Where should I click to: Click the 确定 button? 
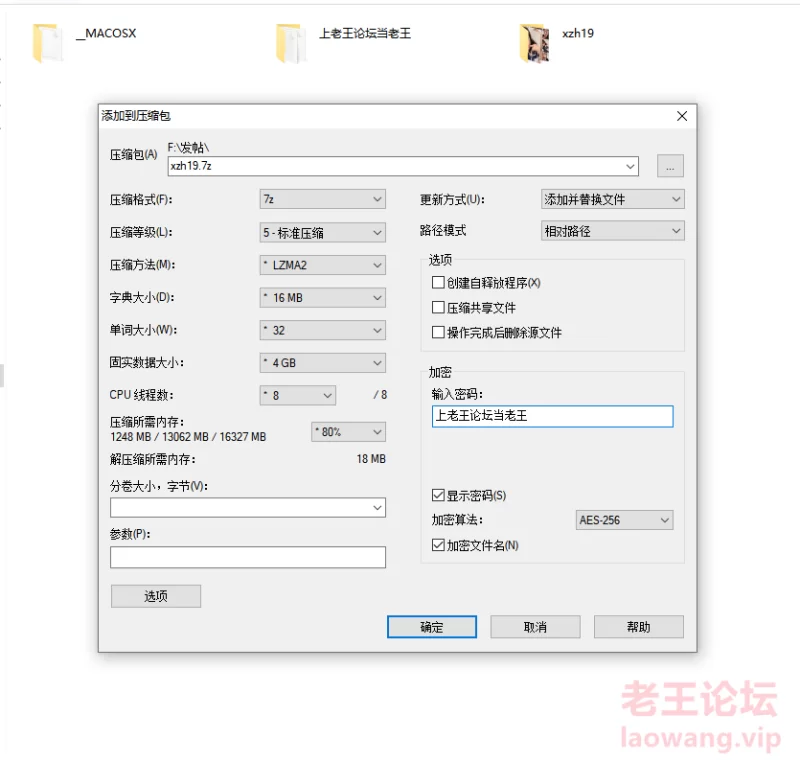[x=432, y=626]
